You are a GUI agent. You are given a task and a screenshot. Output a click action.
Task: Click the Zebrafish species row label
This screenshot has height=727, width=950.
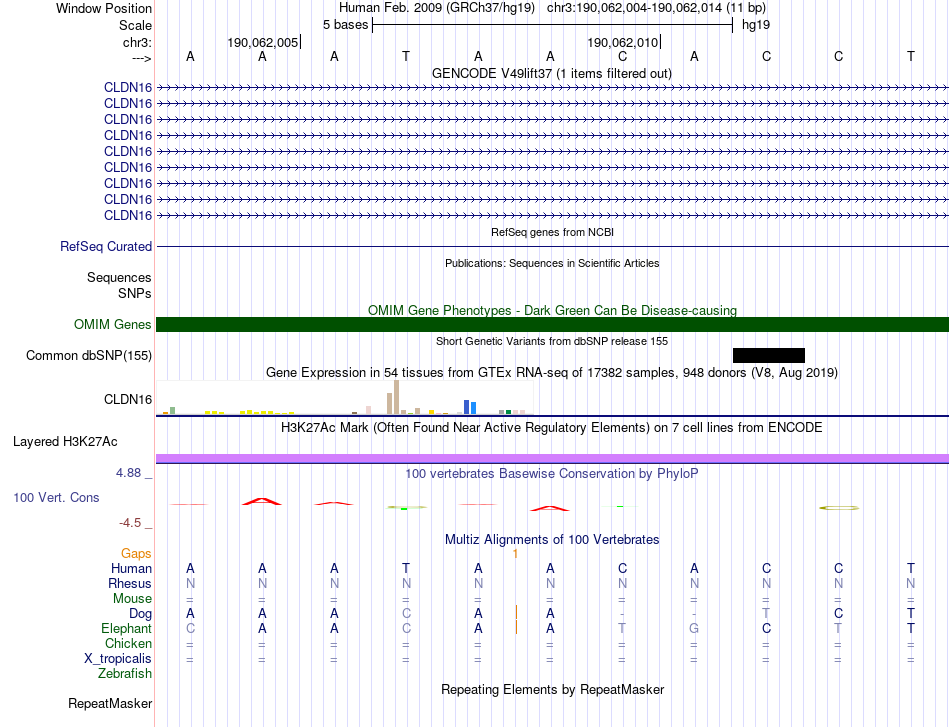(125, 674)
